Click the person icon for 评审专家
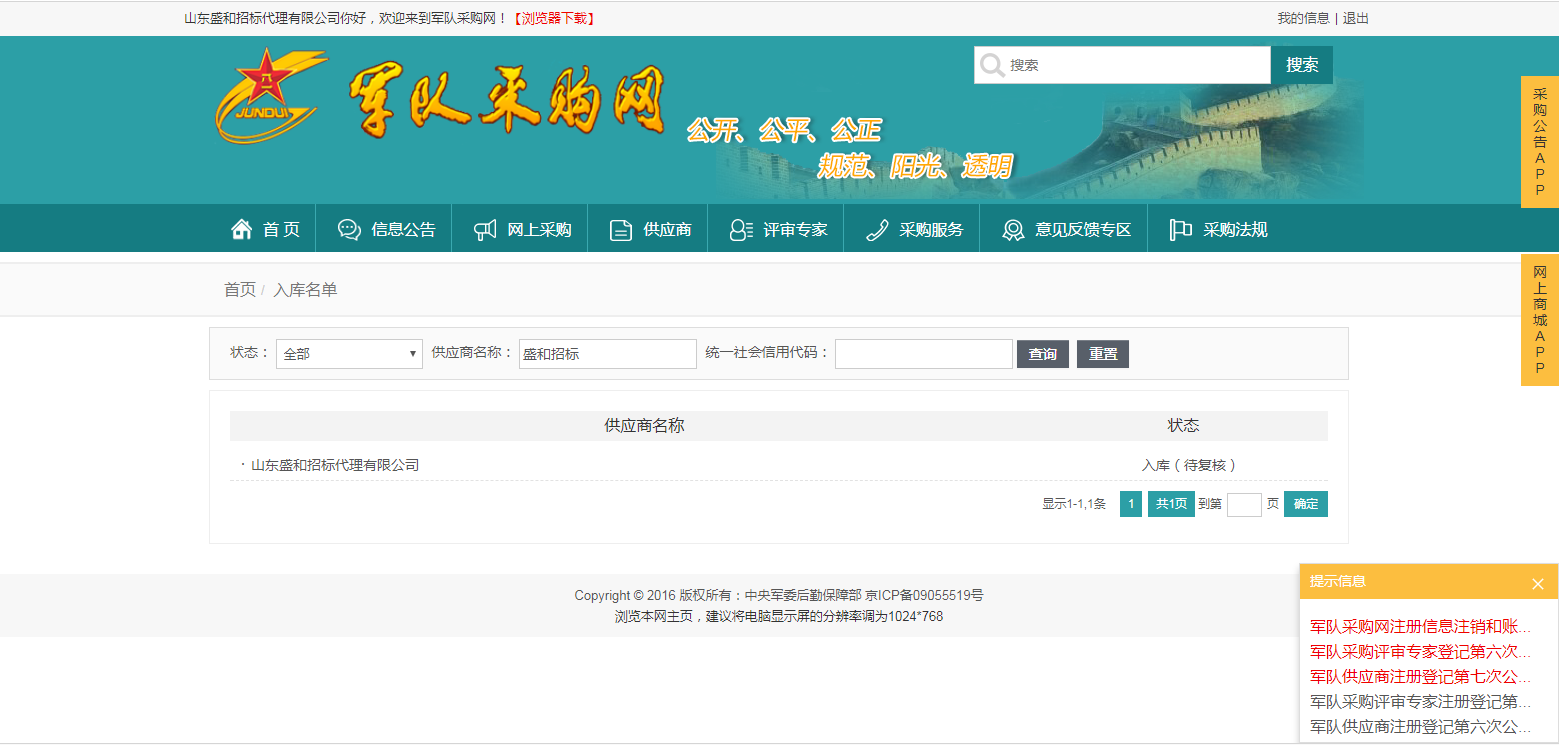 (741, 230)
